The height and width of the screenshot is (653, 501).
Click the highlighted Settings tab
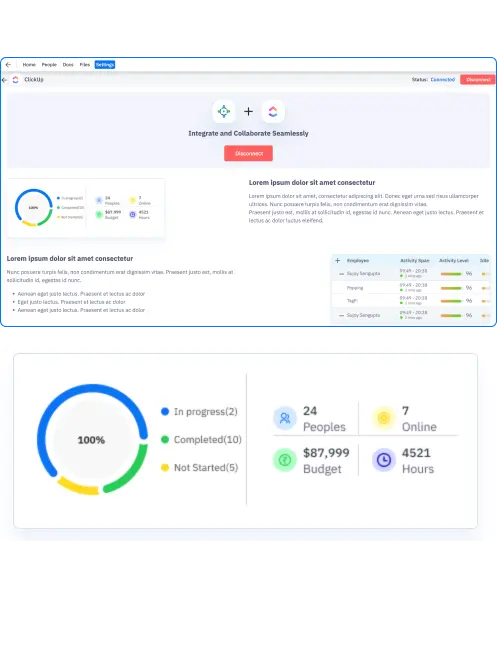(105, 65)
